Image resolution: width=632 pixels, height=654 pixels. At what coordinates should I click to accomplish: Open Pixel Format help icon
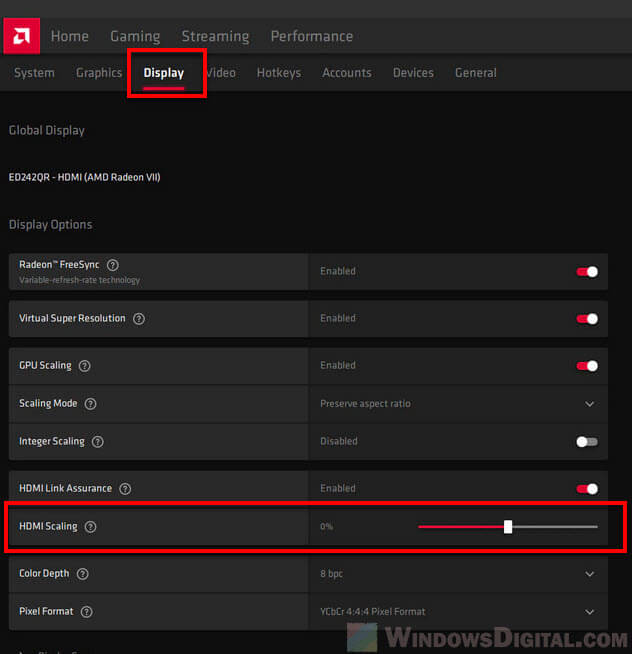point(87,612)
